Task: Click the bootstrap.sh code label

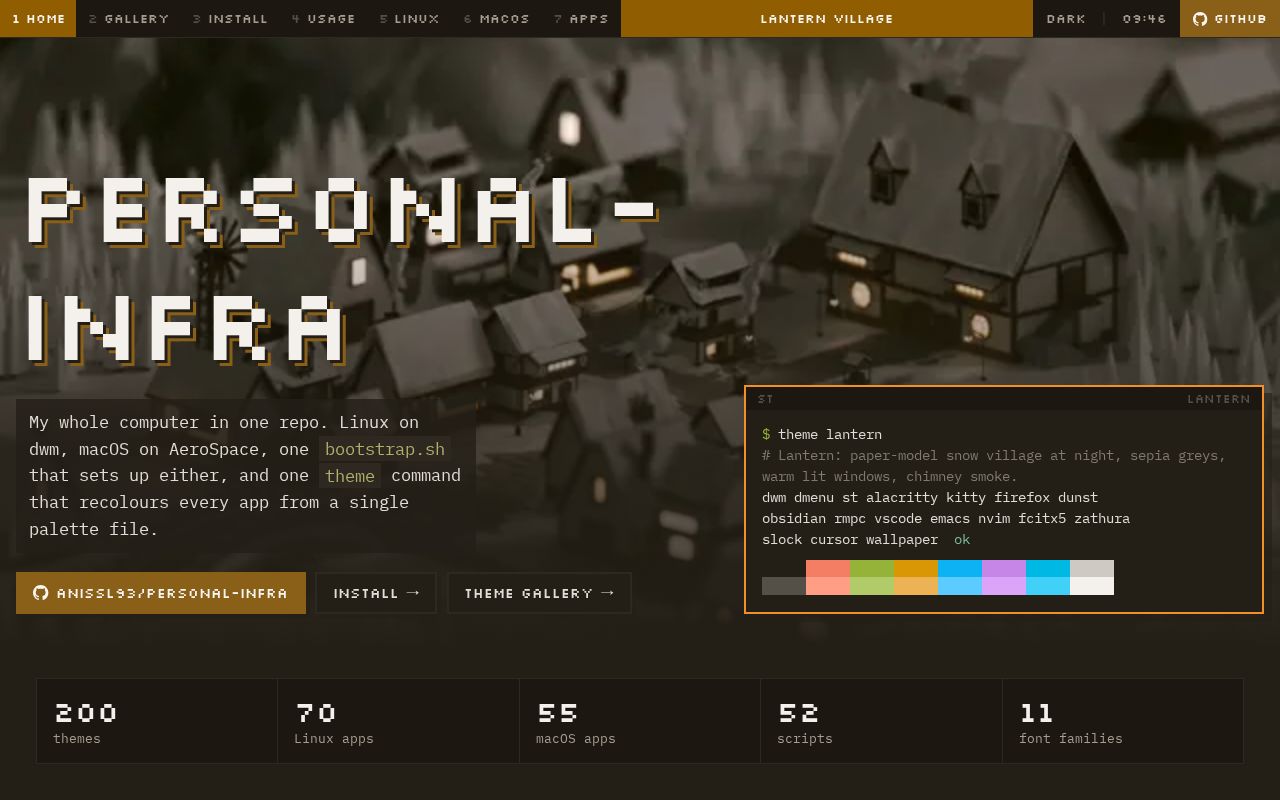Action: pos(385,449)
